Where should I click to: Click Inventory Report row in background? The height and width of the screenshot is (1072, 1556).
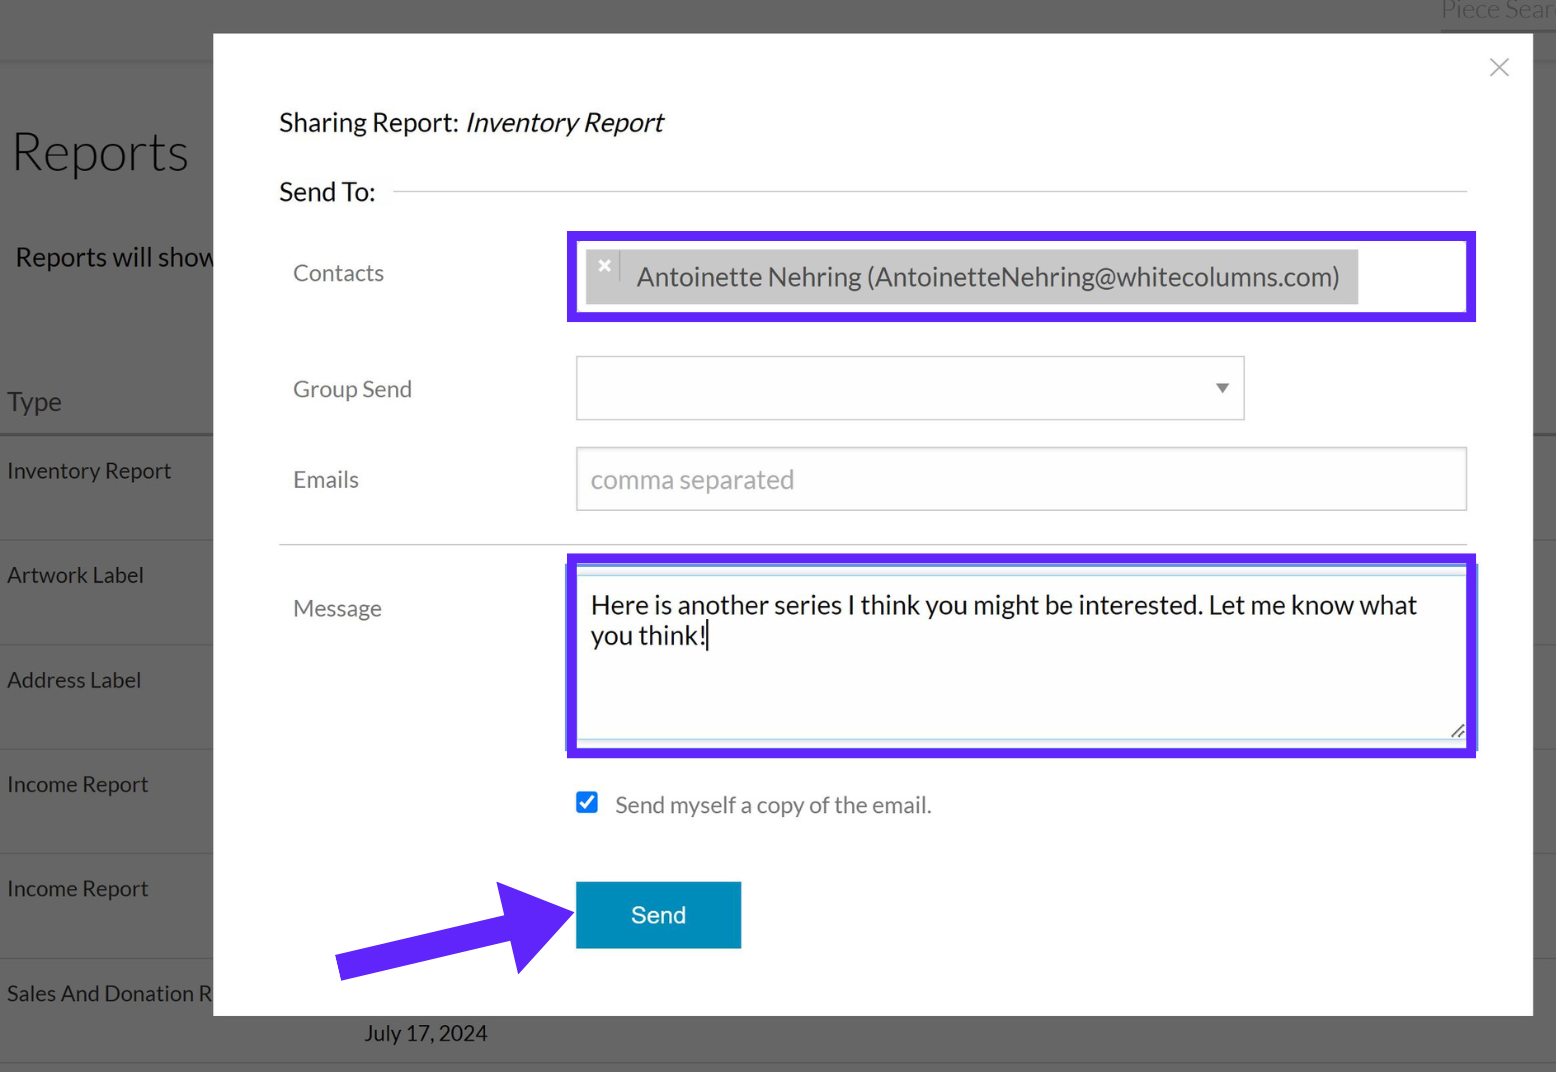click(89, 471)
